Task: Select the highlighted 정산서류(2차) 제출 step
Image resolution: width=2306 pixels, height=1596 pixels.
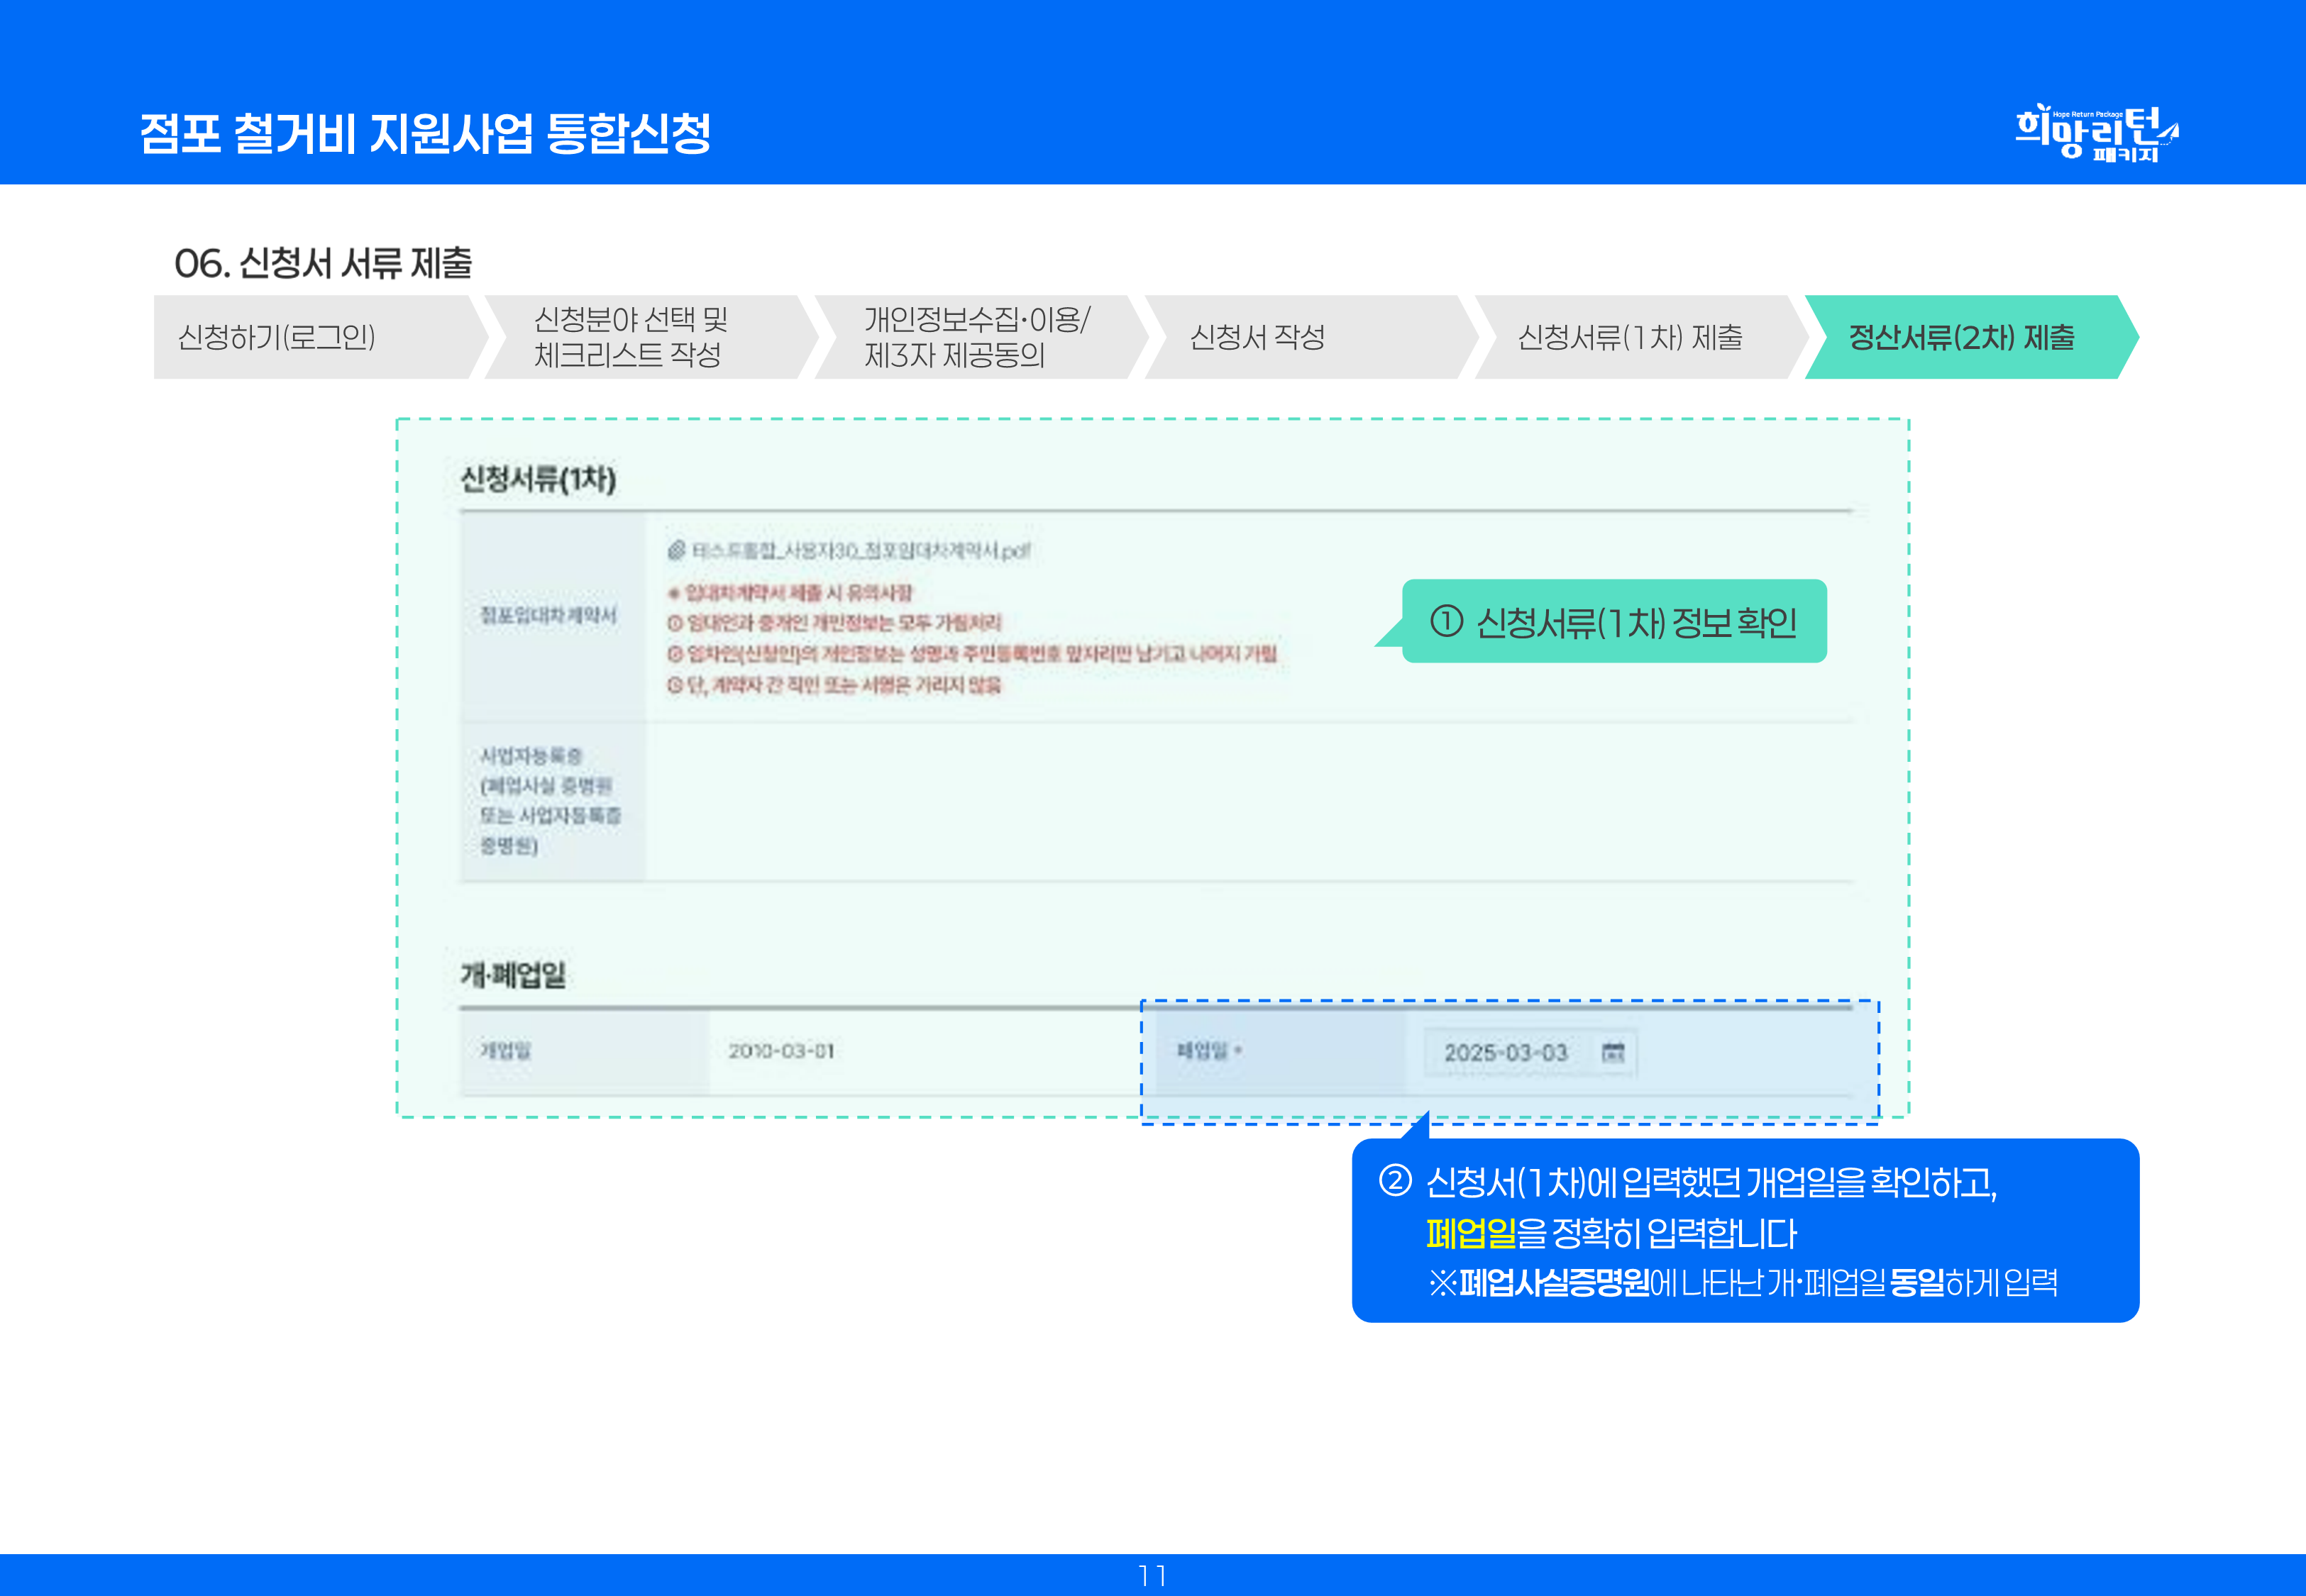Action: [1961, 337]
